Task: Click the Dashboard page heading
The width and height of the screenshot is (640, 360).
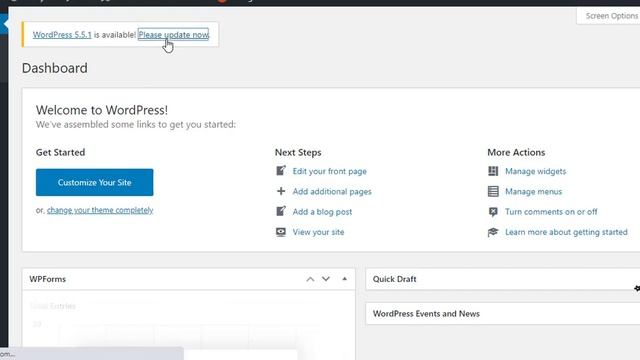Action: (55, 68)
